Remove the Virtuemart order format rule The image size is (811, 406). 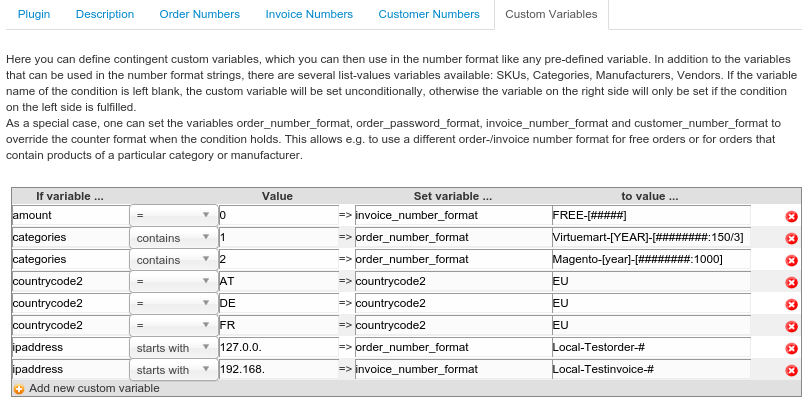coord(791,238)
